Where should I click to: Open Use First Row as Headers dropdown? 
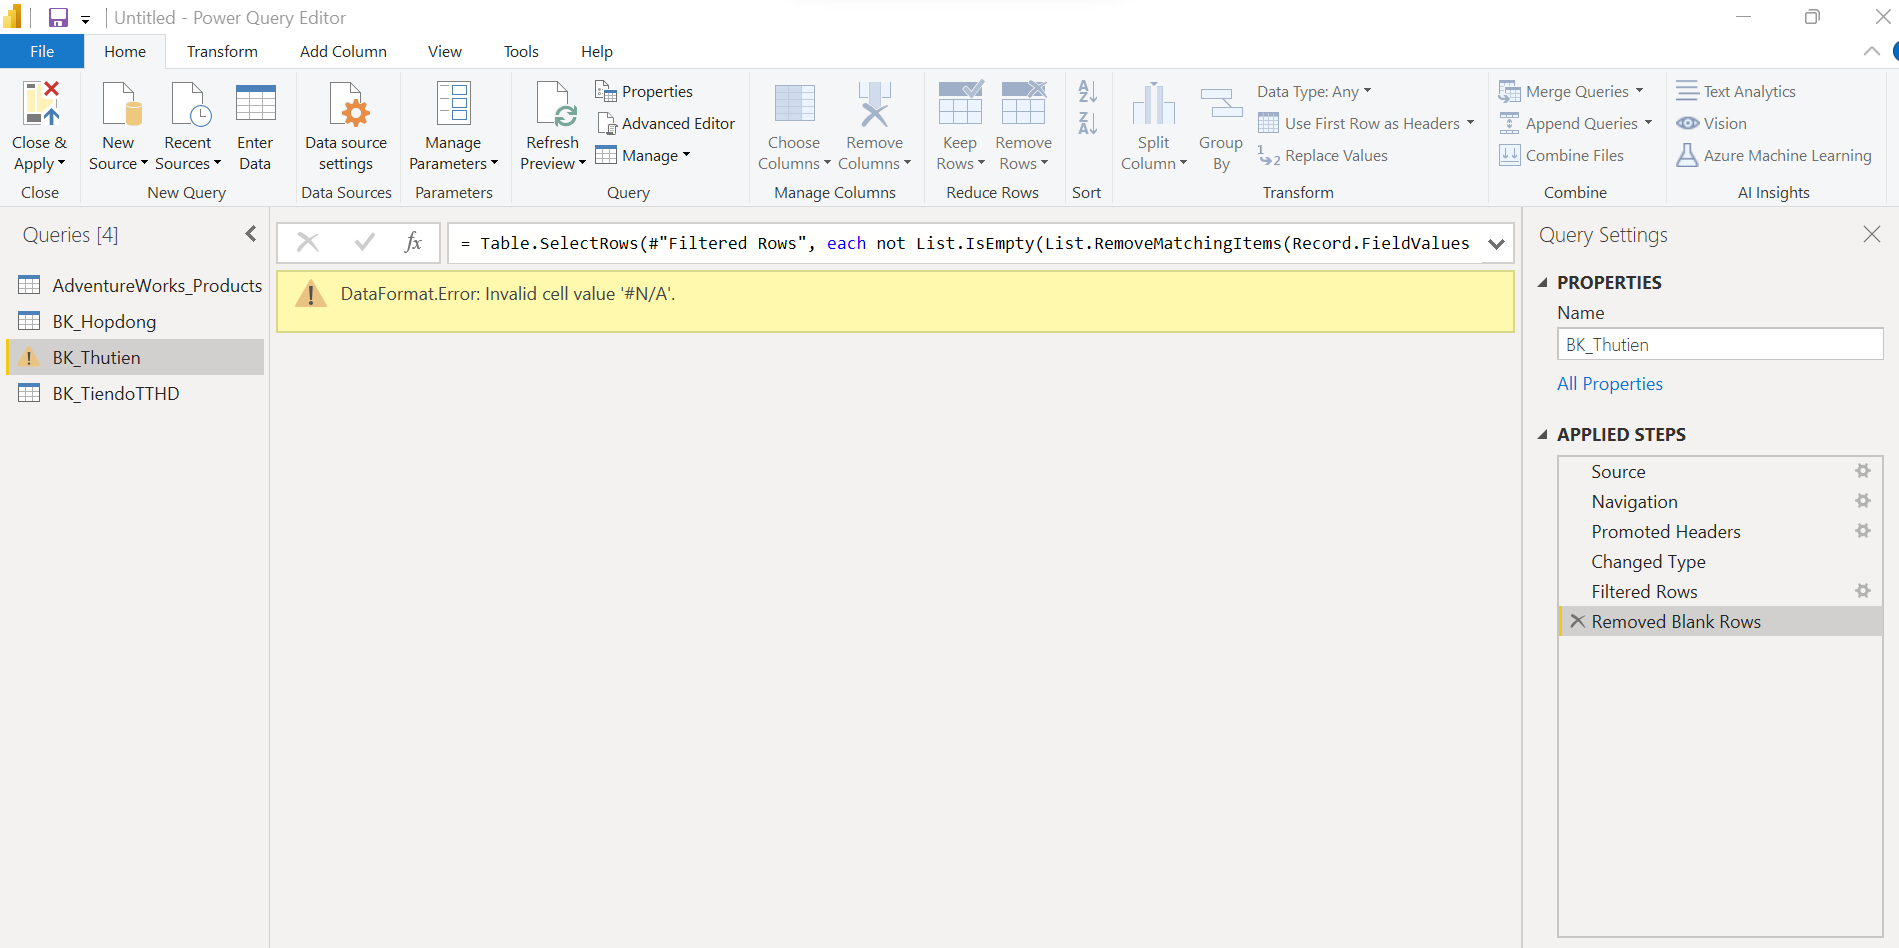[x=1366, y=123]
